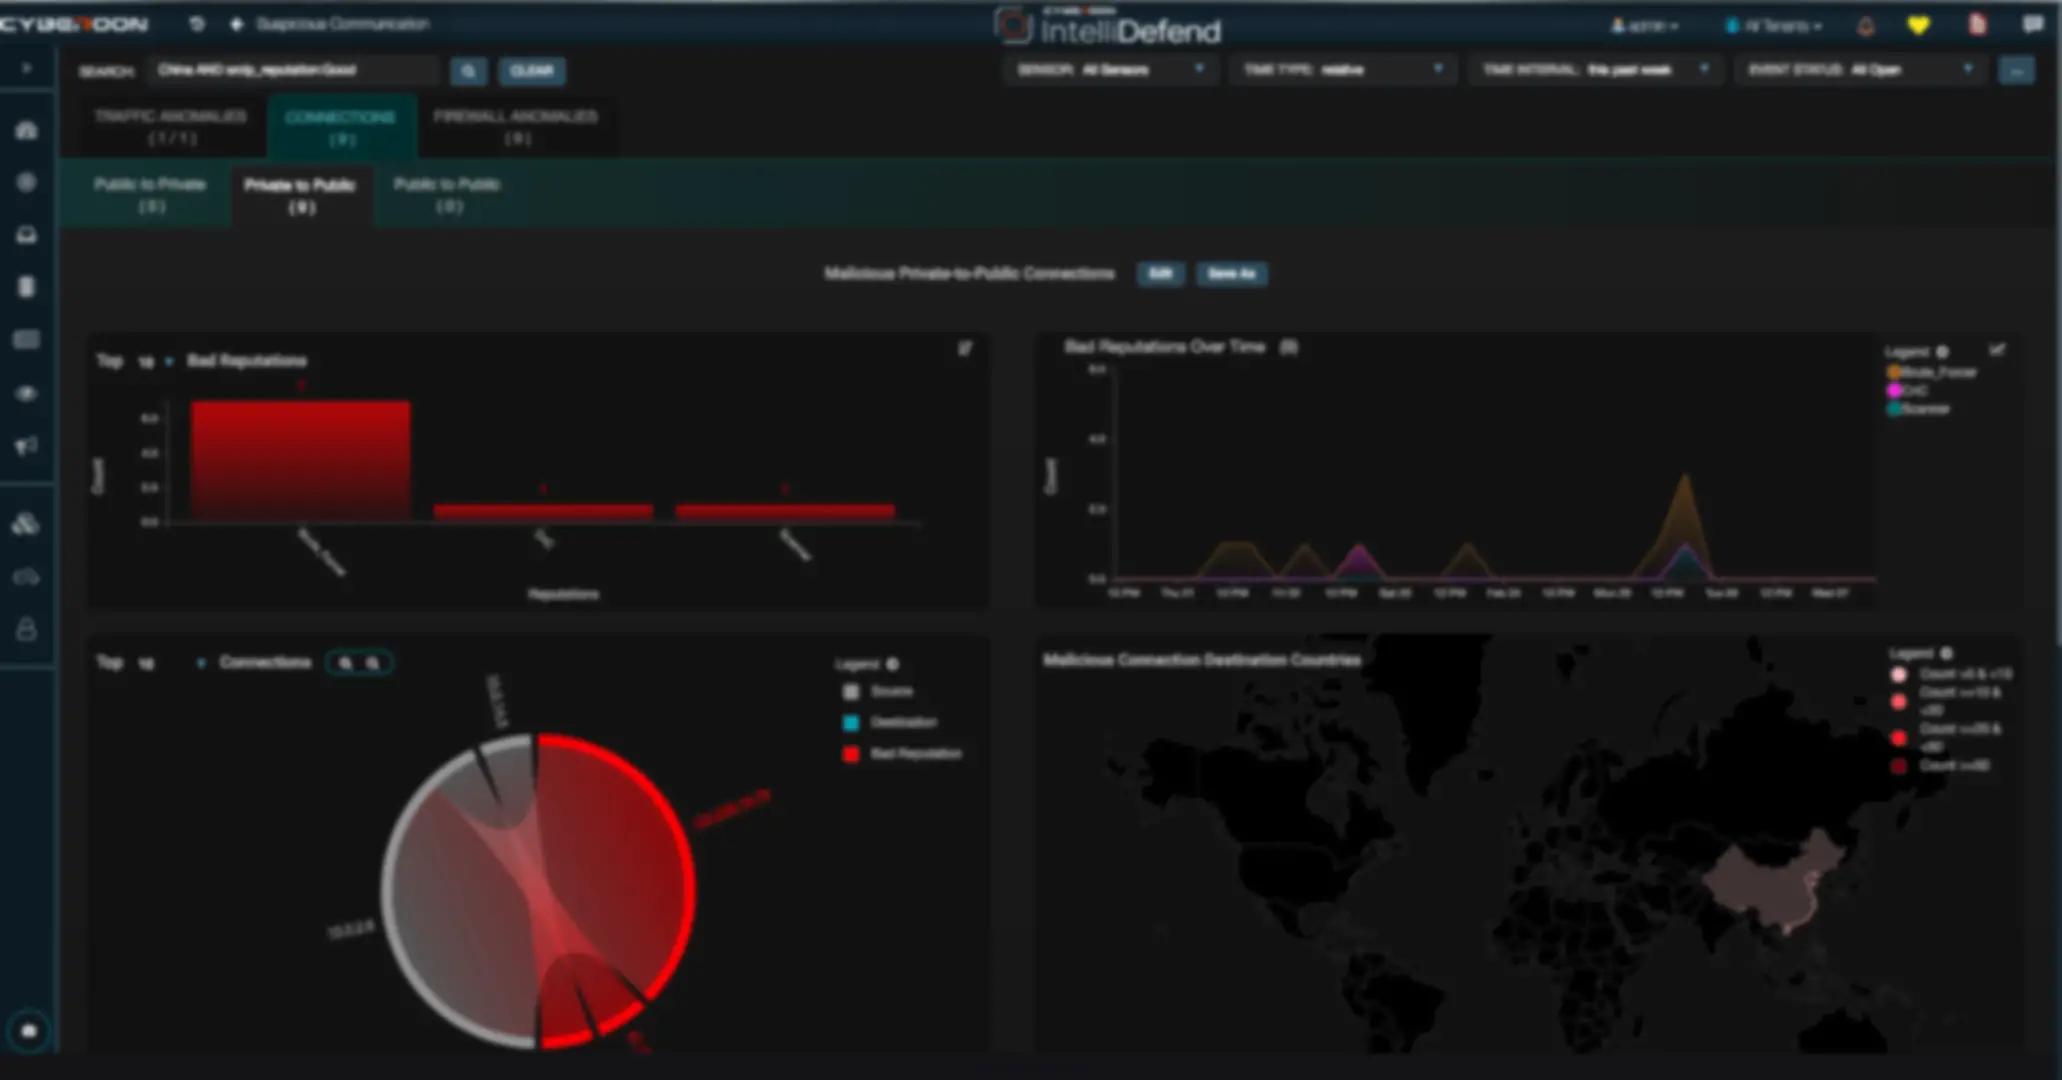Toggle the magenta legend series

pos(1907,391)
